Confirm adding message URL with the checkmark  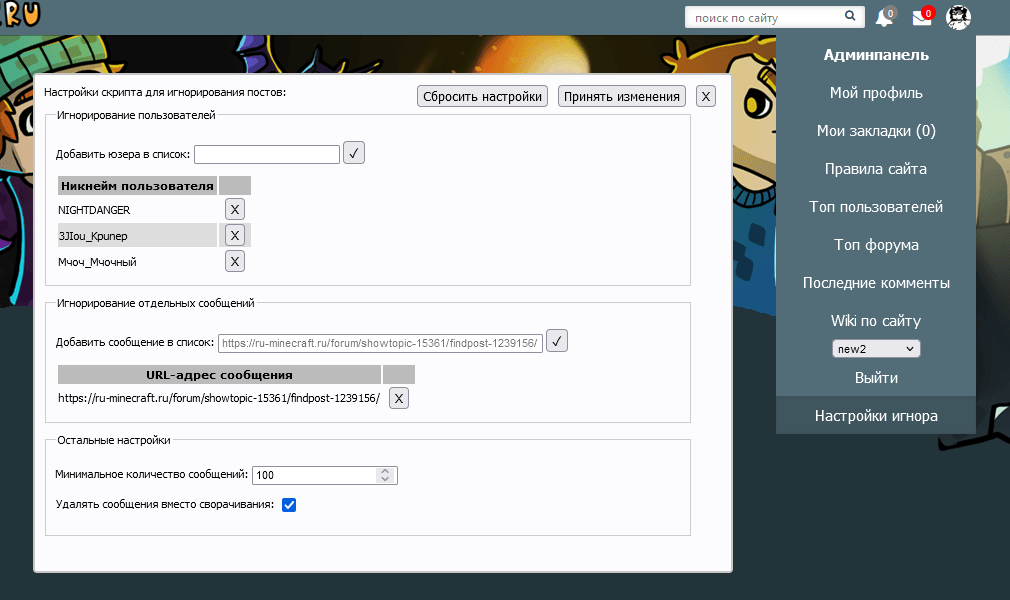click(558, 341)
